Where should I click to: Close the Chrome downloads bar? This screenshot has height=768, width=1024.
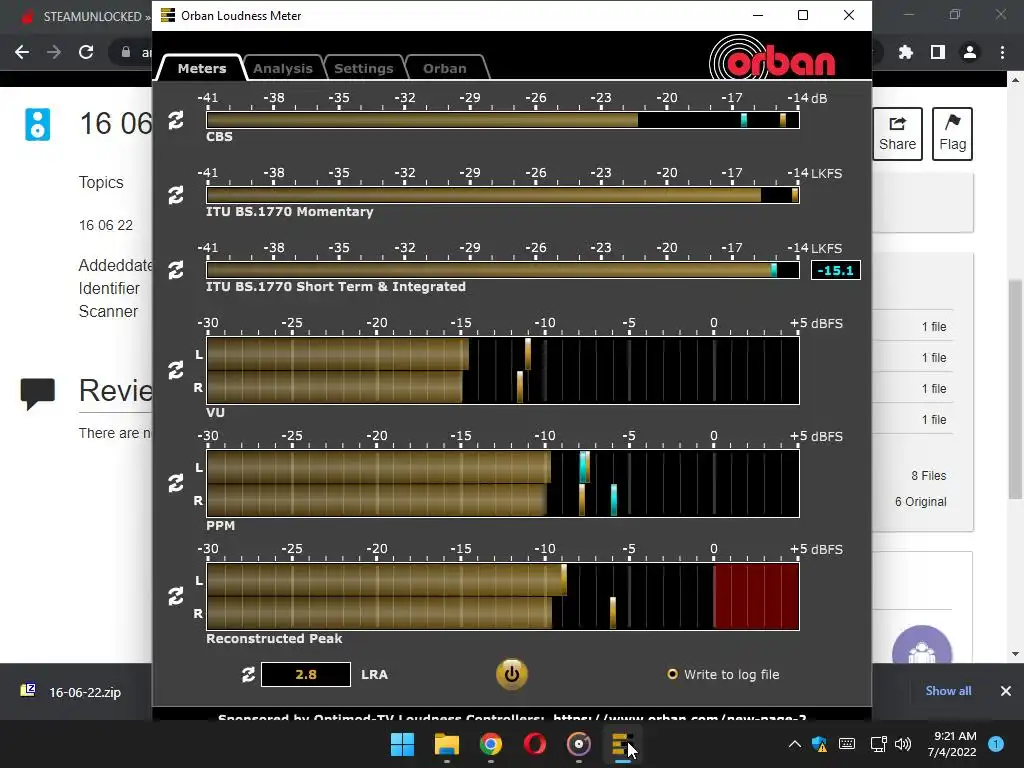click(1006, 691)
